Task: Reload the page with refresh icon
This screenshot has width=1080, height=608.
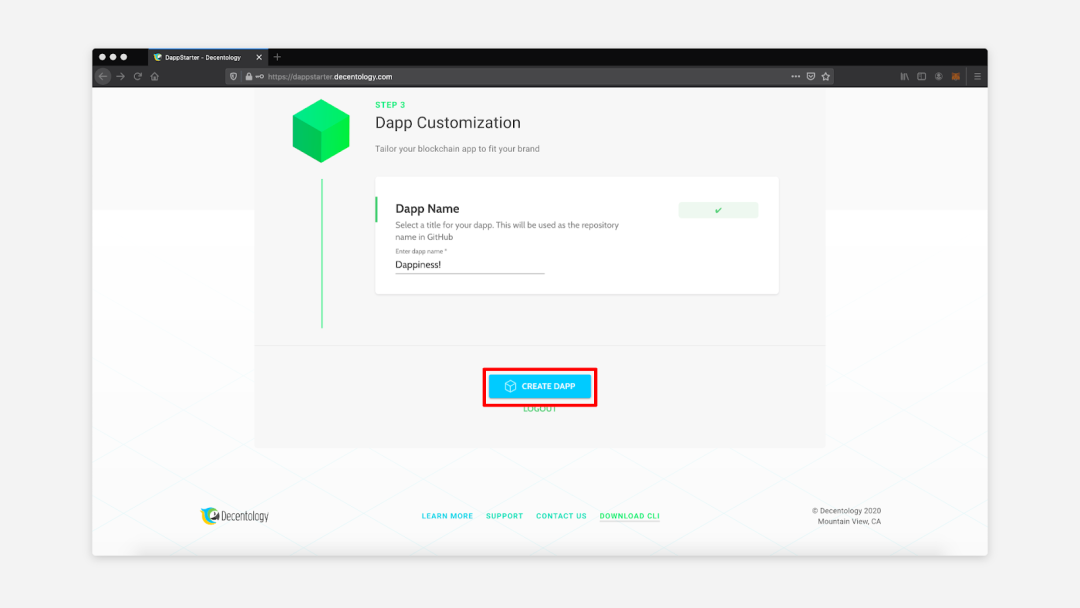Action: pos(138,76)
